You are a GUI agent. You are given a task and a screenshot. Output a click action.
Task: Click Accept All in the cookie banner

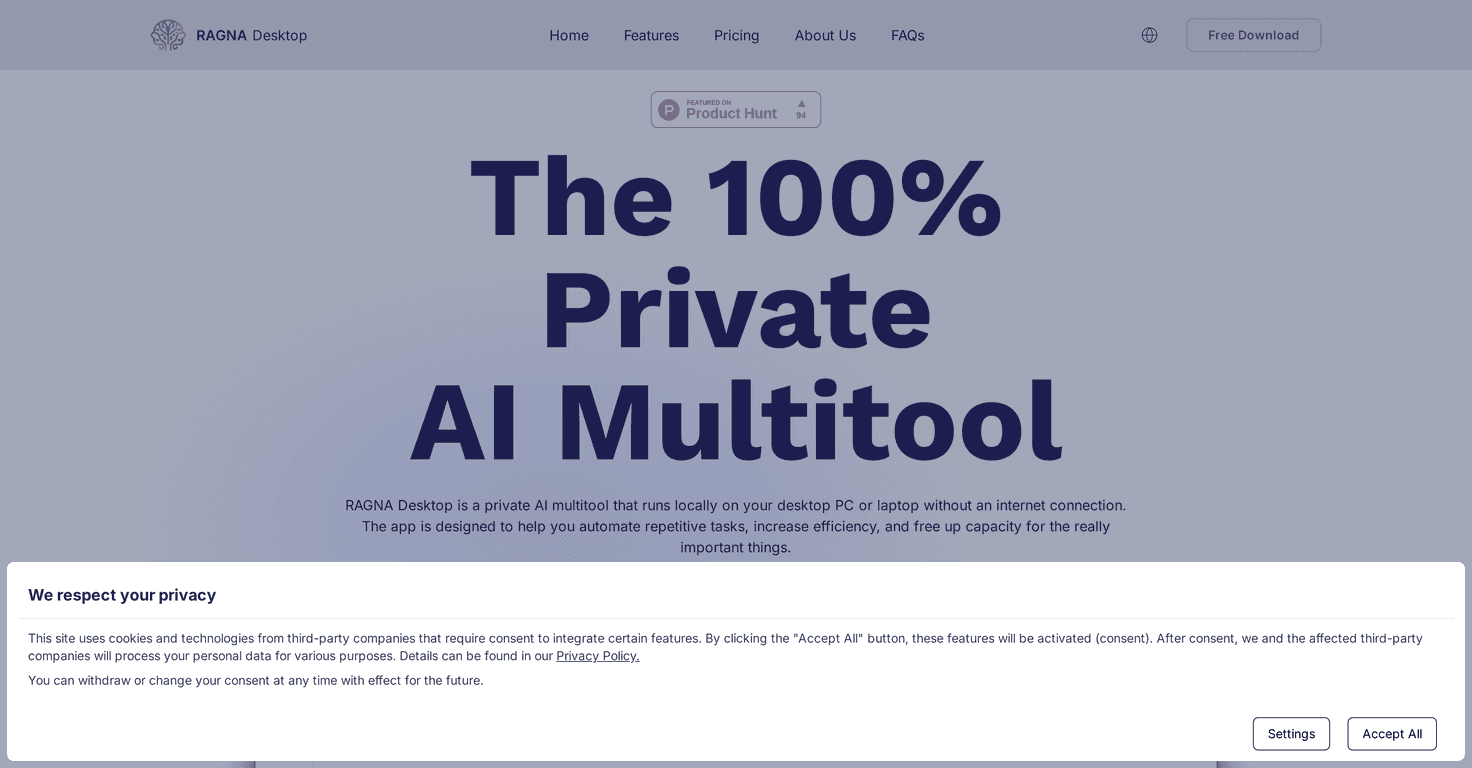point(1392,733)
